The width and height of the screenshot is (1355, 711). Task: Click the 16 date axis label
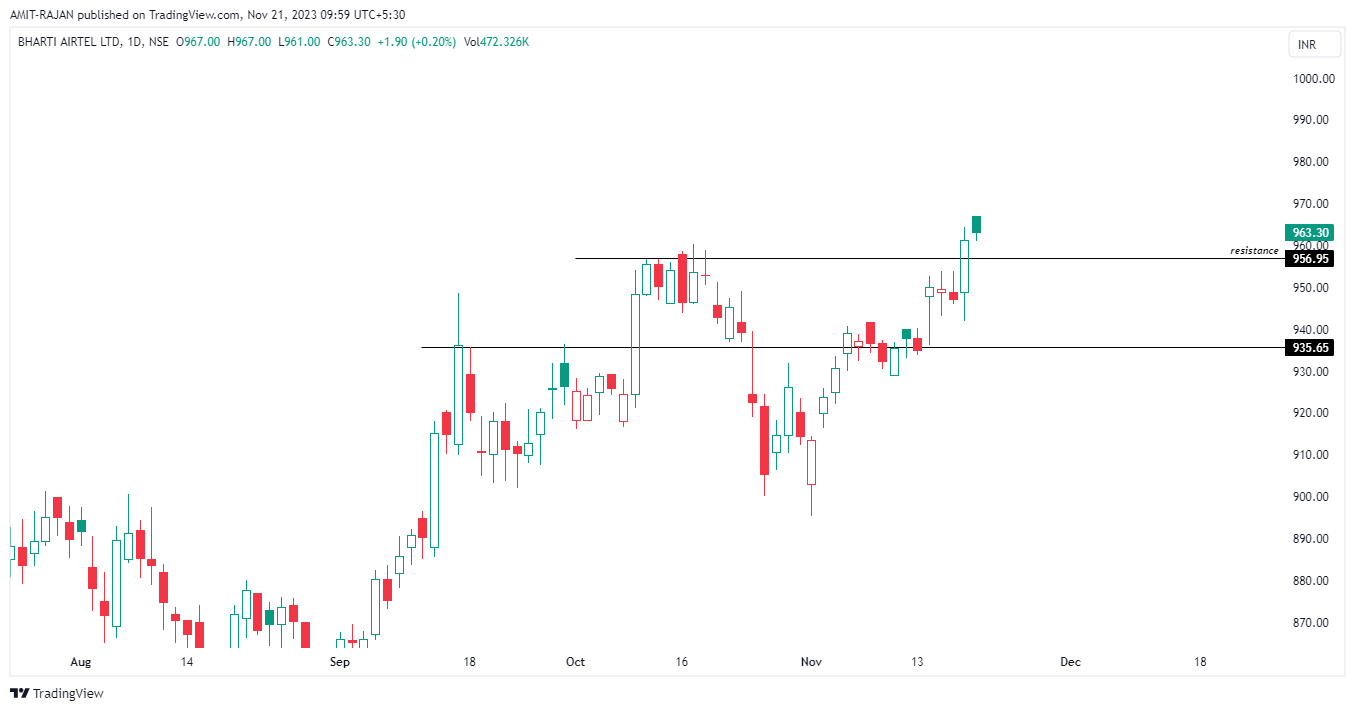click(682, 662)
